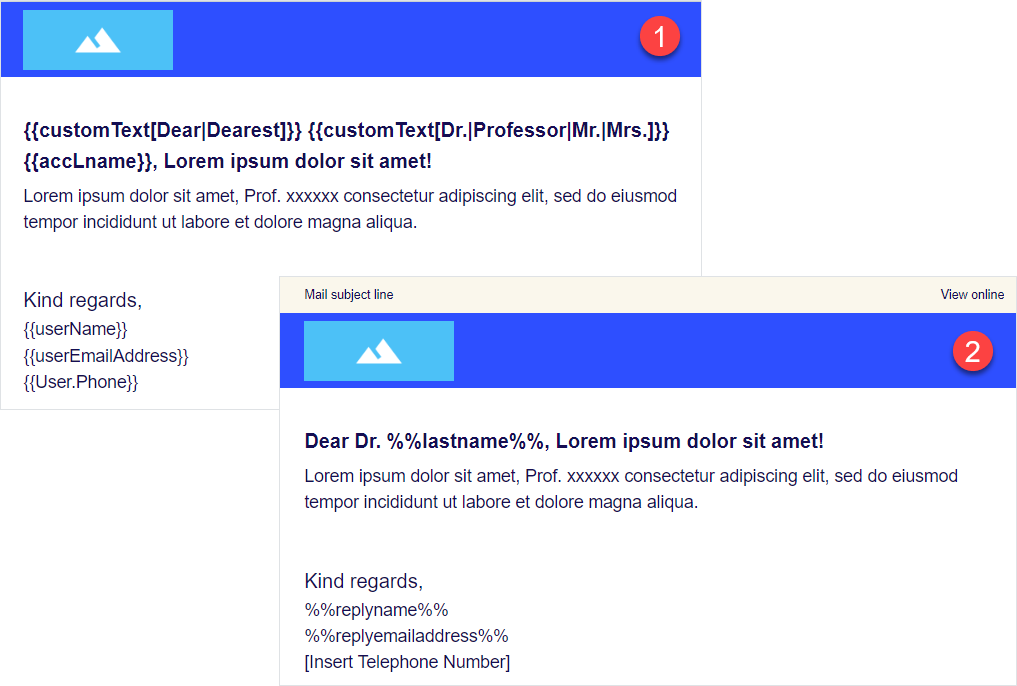Select the %%replyname%% merge field
The height and width of the screenshot is (686, 1017).
[376, 610]
